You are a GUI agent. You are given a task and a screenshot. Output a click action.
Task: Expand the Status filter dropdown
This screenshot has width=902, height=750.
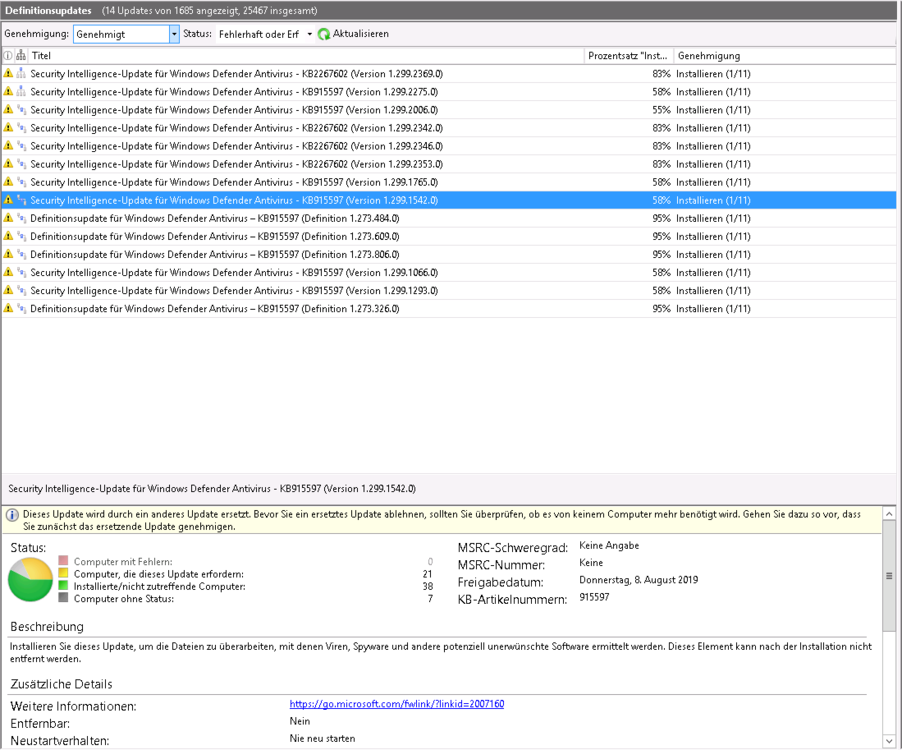pos(309,34)
